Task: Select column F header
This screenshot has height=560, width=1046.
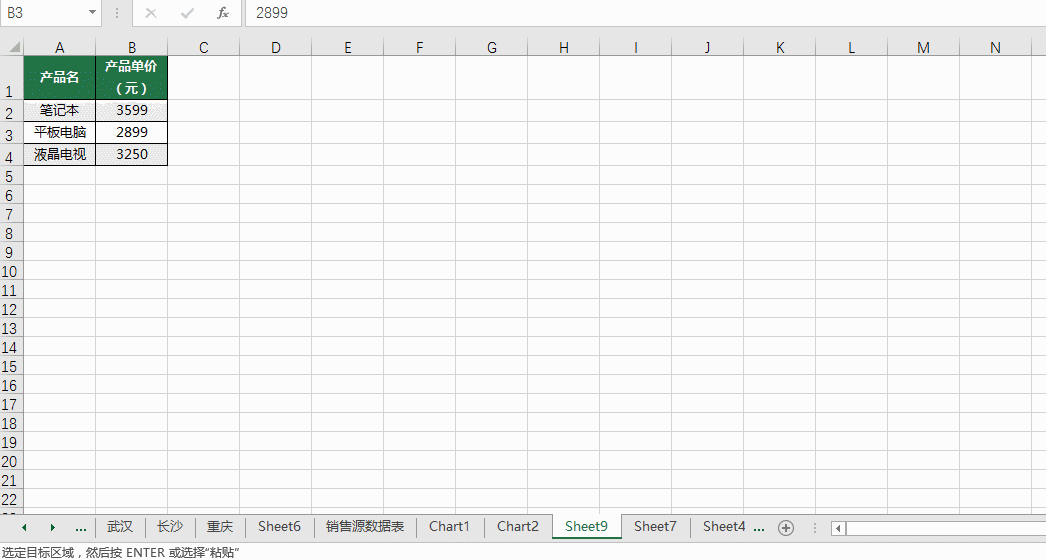Action: tap(420, 47)
